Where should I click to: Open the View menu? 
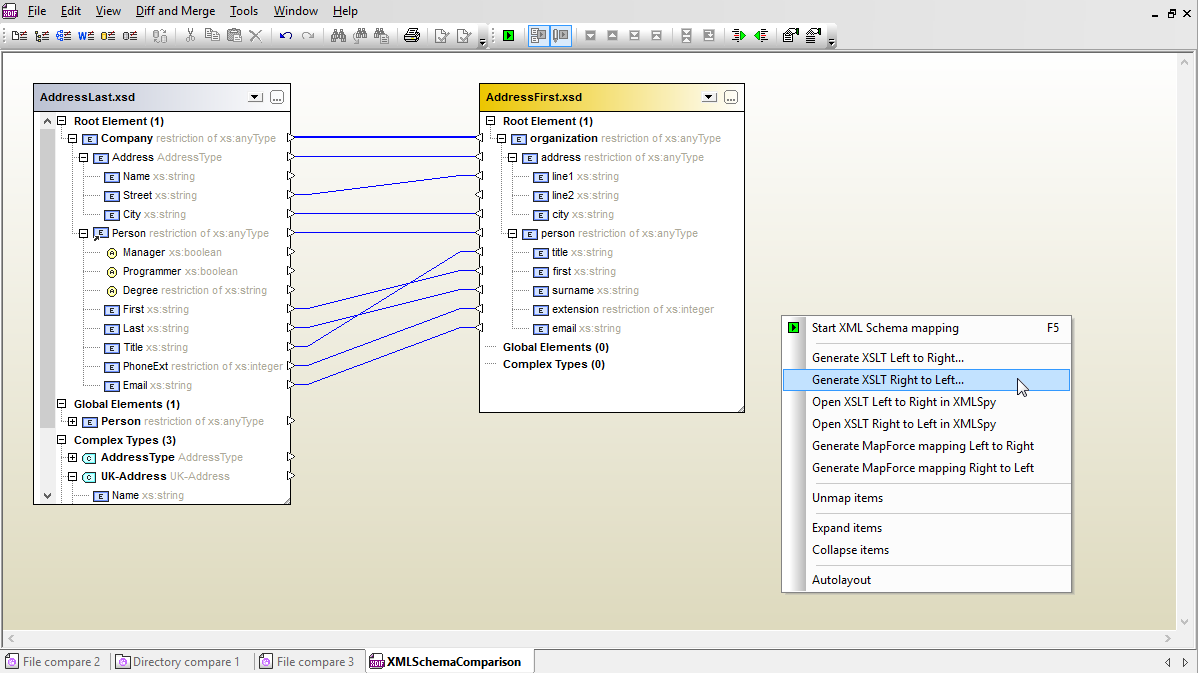(x=108, y=11)
